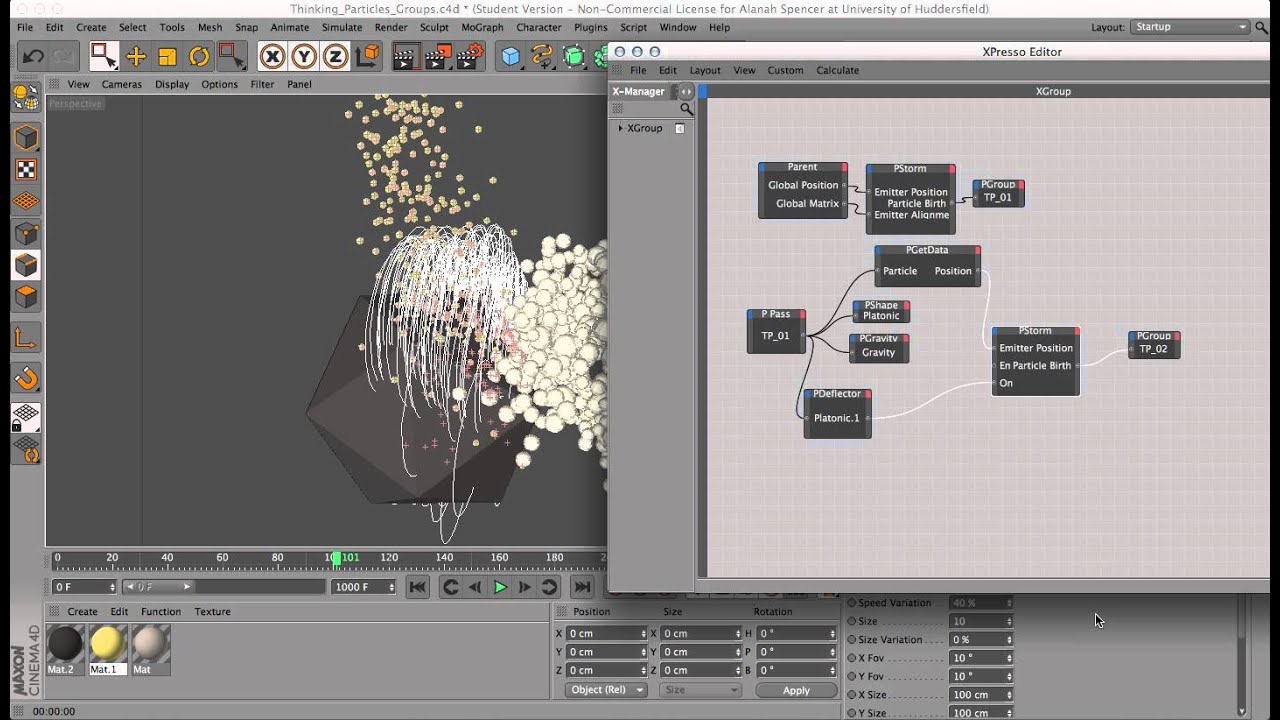Open the Size mode dropdown
This screenshot has height=720, width=1280.
click(x=700, y=690)
